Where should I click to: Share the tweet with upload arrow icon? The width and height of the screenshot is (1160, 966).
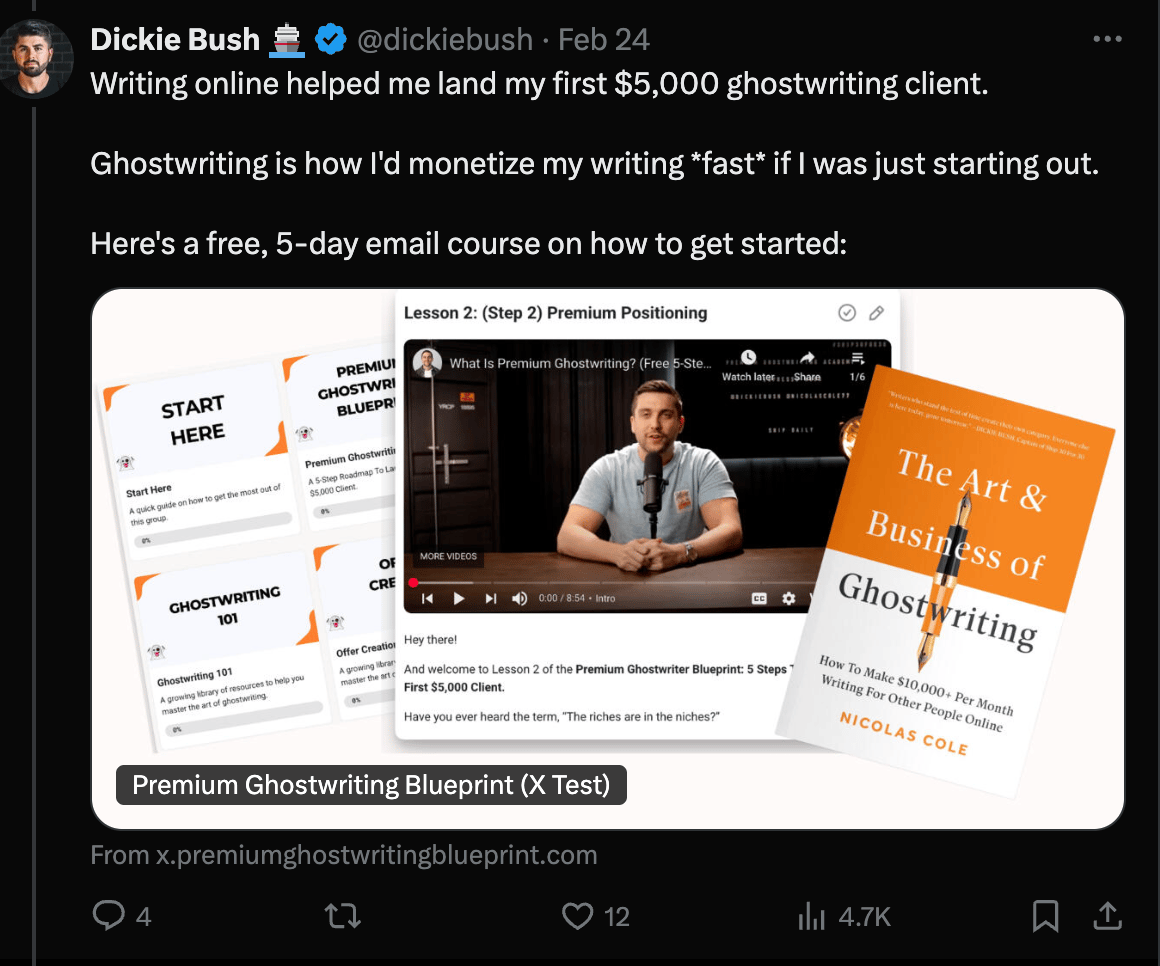(1107, 915)
